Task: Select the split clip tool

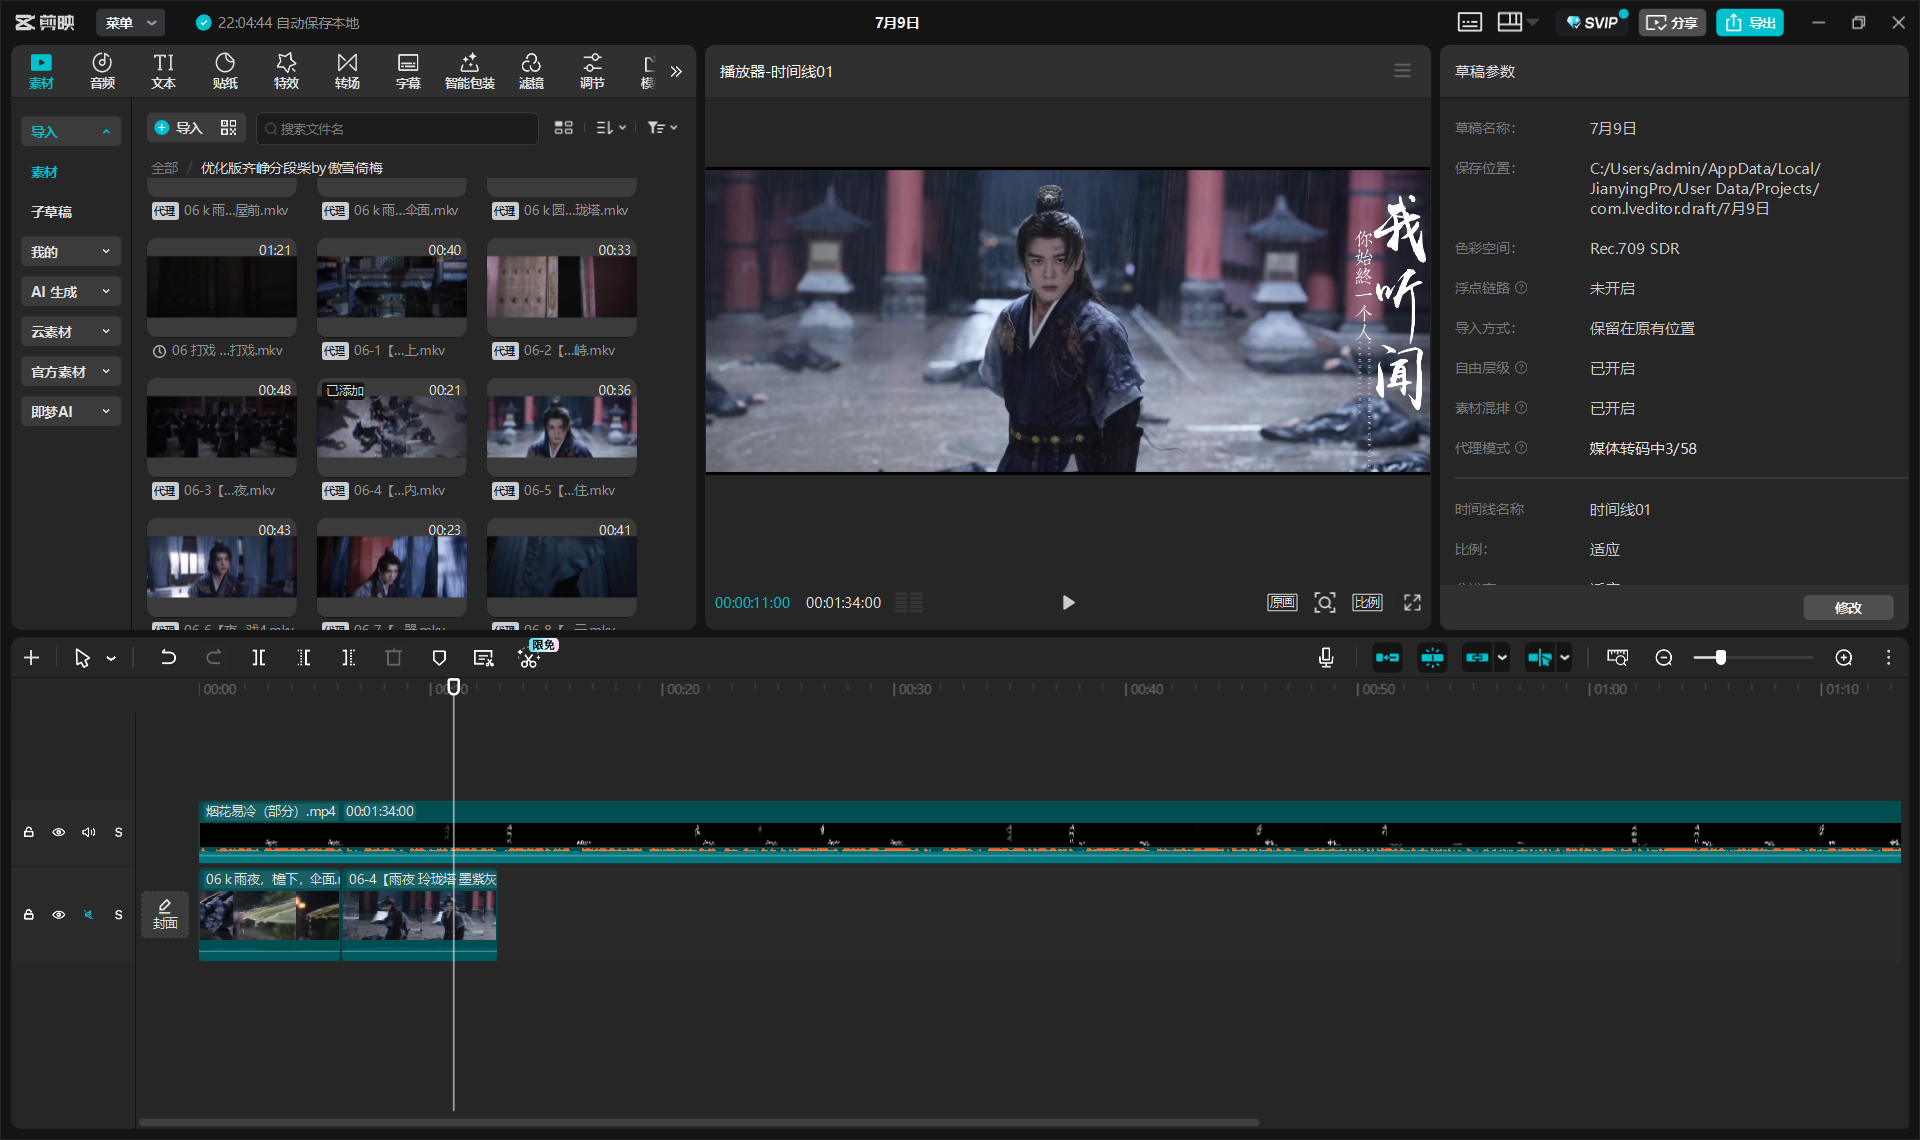Action: (259, 657)
